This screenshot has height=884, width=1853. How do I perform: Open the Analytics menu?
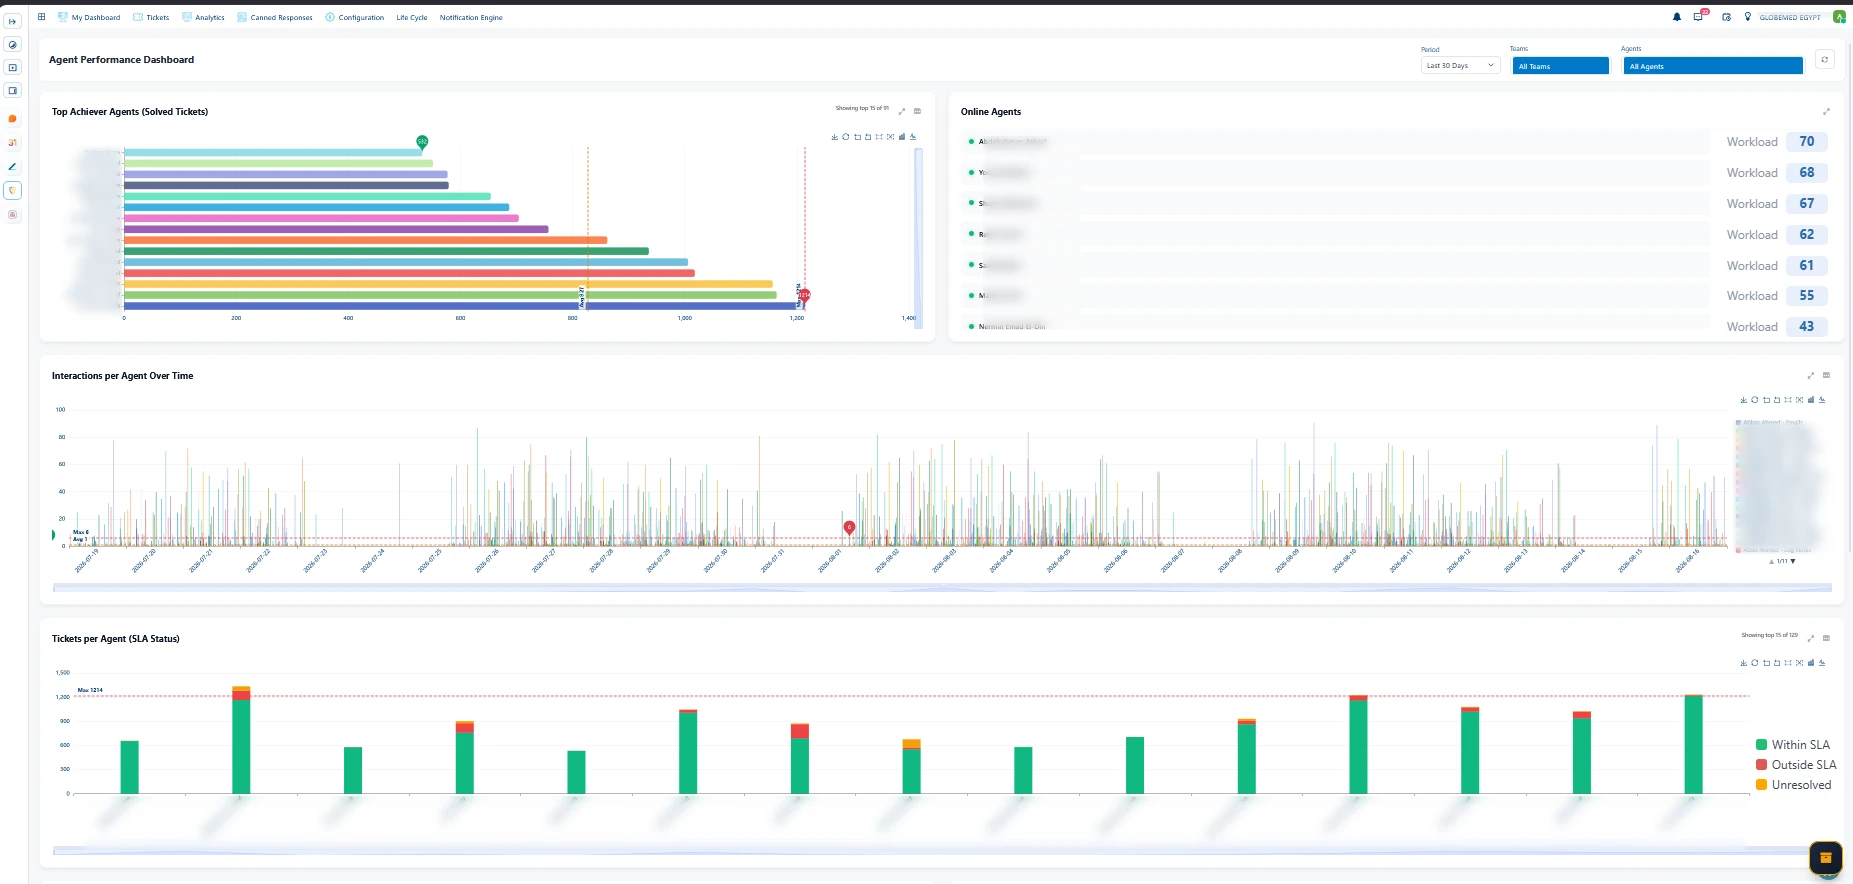tap(203, 17)
